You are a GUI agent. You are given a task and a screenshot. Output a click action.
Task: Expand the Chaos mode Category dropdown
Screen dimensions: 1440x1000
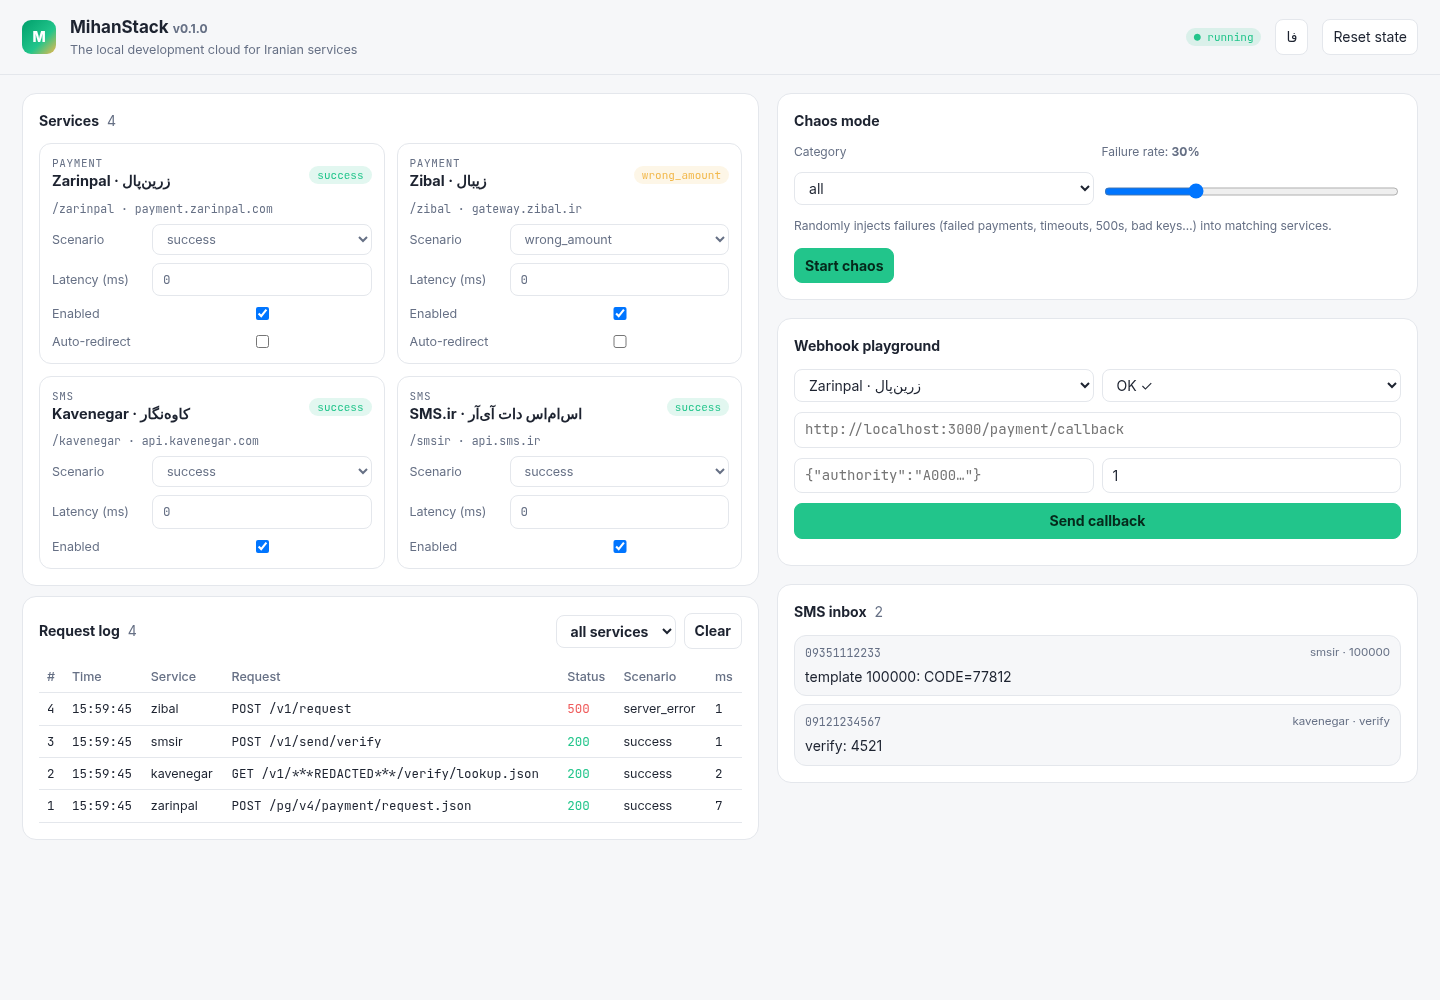944,189
